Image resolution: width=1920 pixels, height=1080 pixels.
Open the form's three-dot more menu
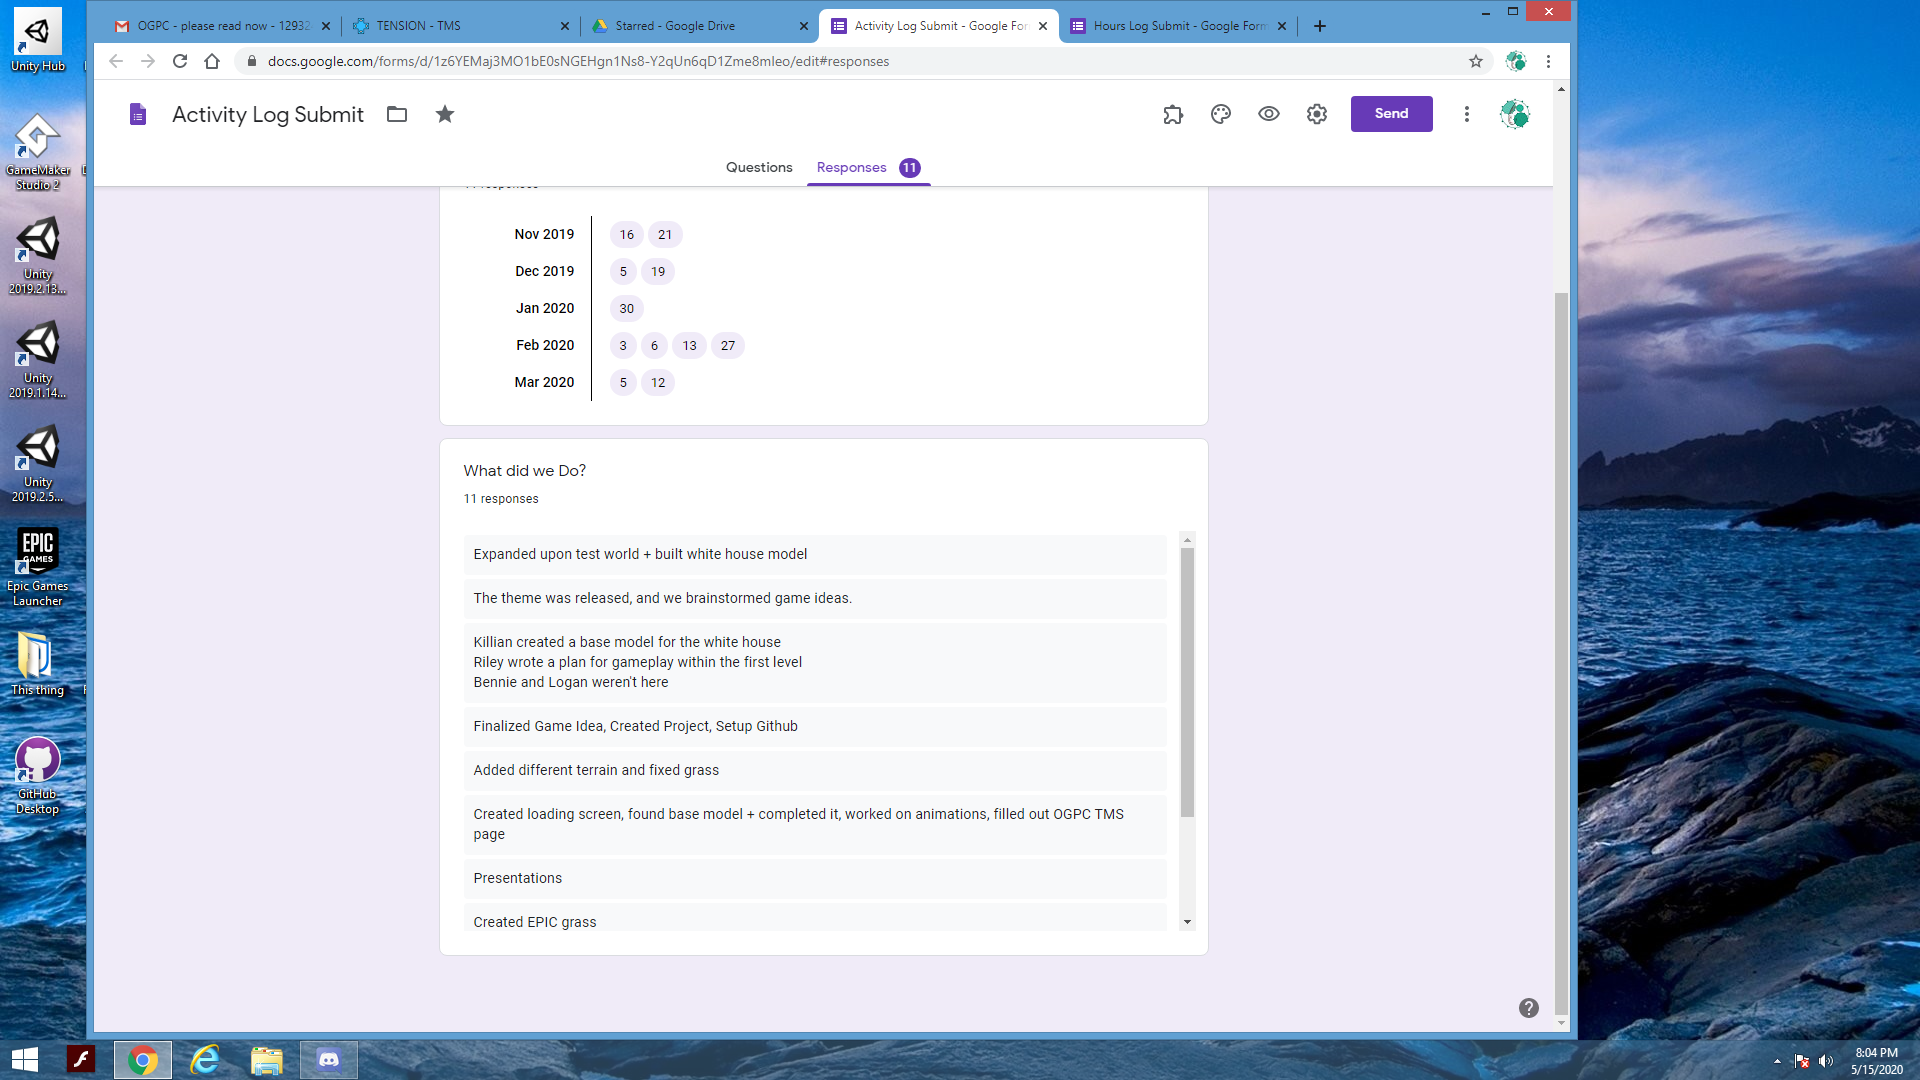pos(1466,114)
